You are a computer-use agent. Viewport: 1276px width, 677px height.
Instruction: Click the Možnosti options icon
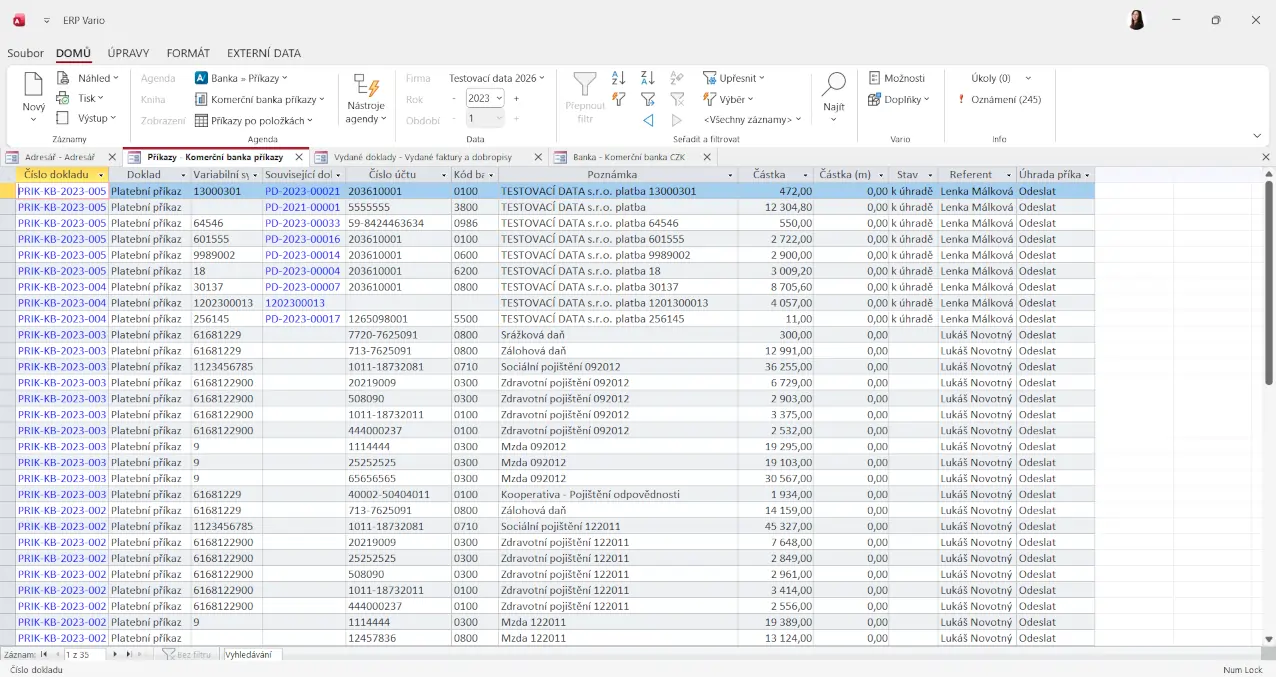875,78
